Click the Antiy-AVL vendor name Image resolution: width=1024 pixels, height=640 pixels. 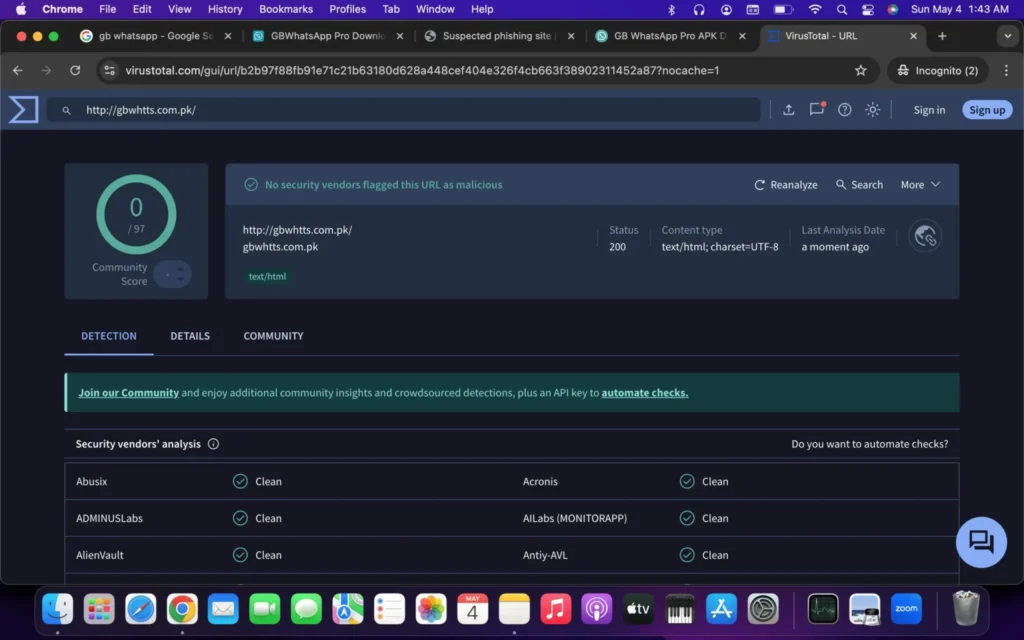(x=545, y=555)
